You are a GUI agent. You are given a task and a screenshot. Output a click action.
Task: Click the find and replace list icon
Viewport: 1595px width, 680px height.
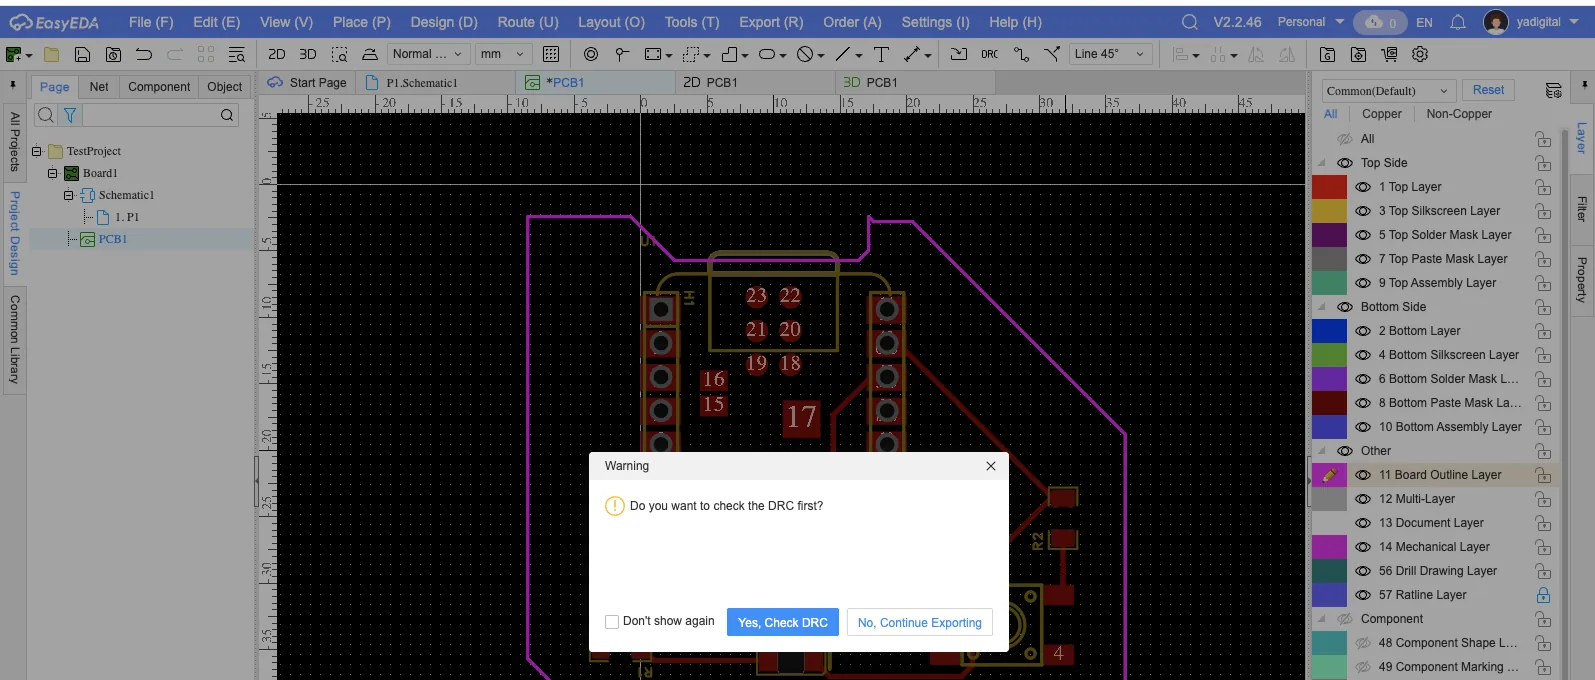pos(237,54)
